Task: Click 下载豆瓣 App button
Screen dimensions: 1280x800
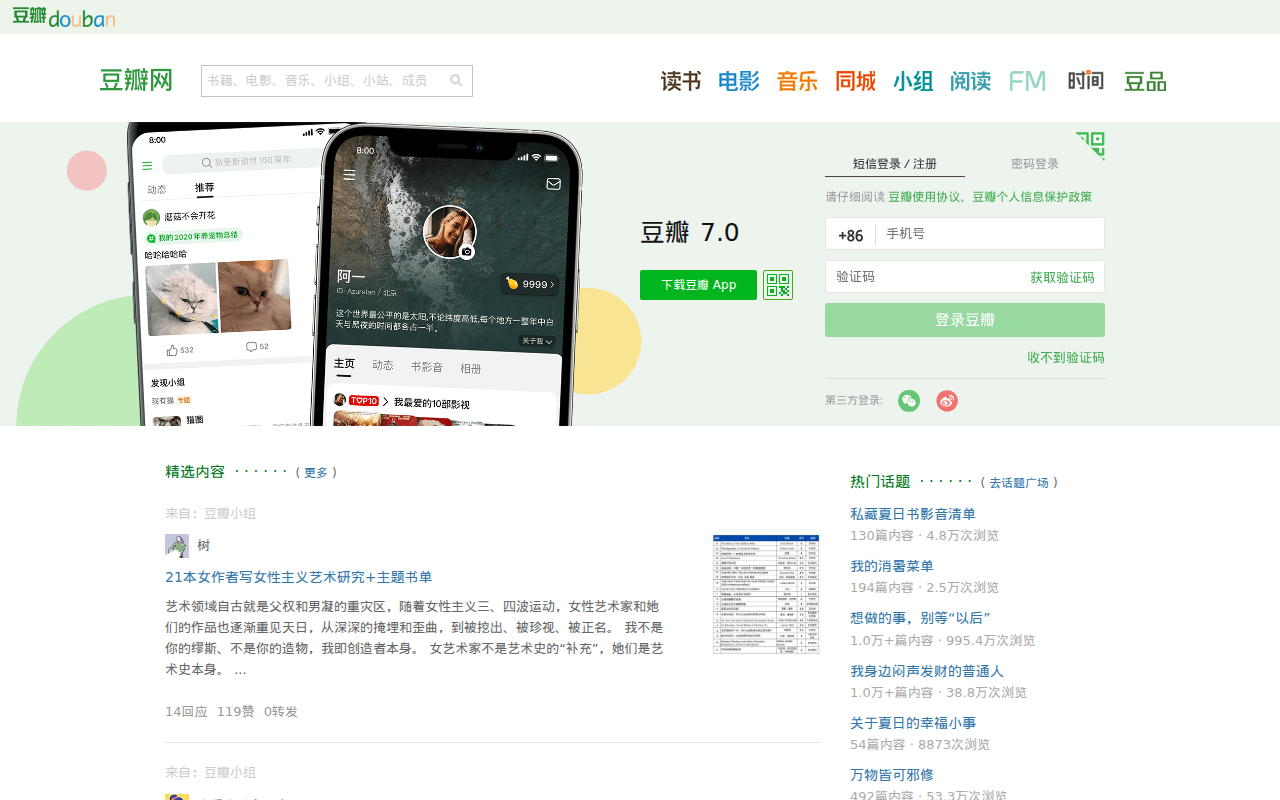Action: [x=698, y=285]
